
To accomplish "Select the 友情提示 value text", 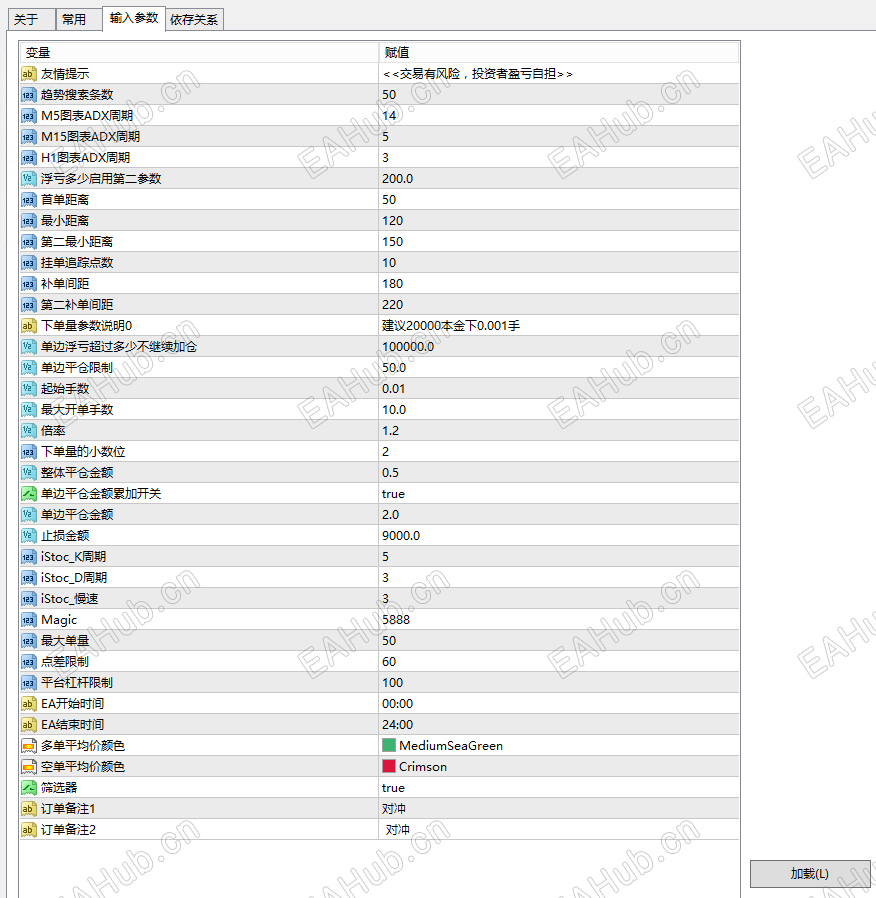I will coord(478,74).
